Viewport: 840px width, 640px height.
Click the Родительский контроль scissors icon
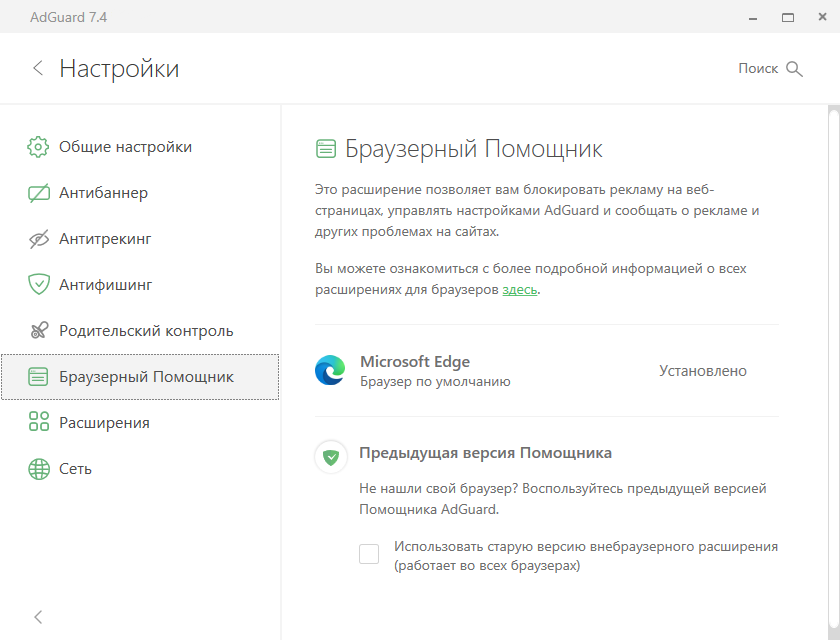tap(39, 330)
